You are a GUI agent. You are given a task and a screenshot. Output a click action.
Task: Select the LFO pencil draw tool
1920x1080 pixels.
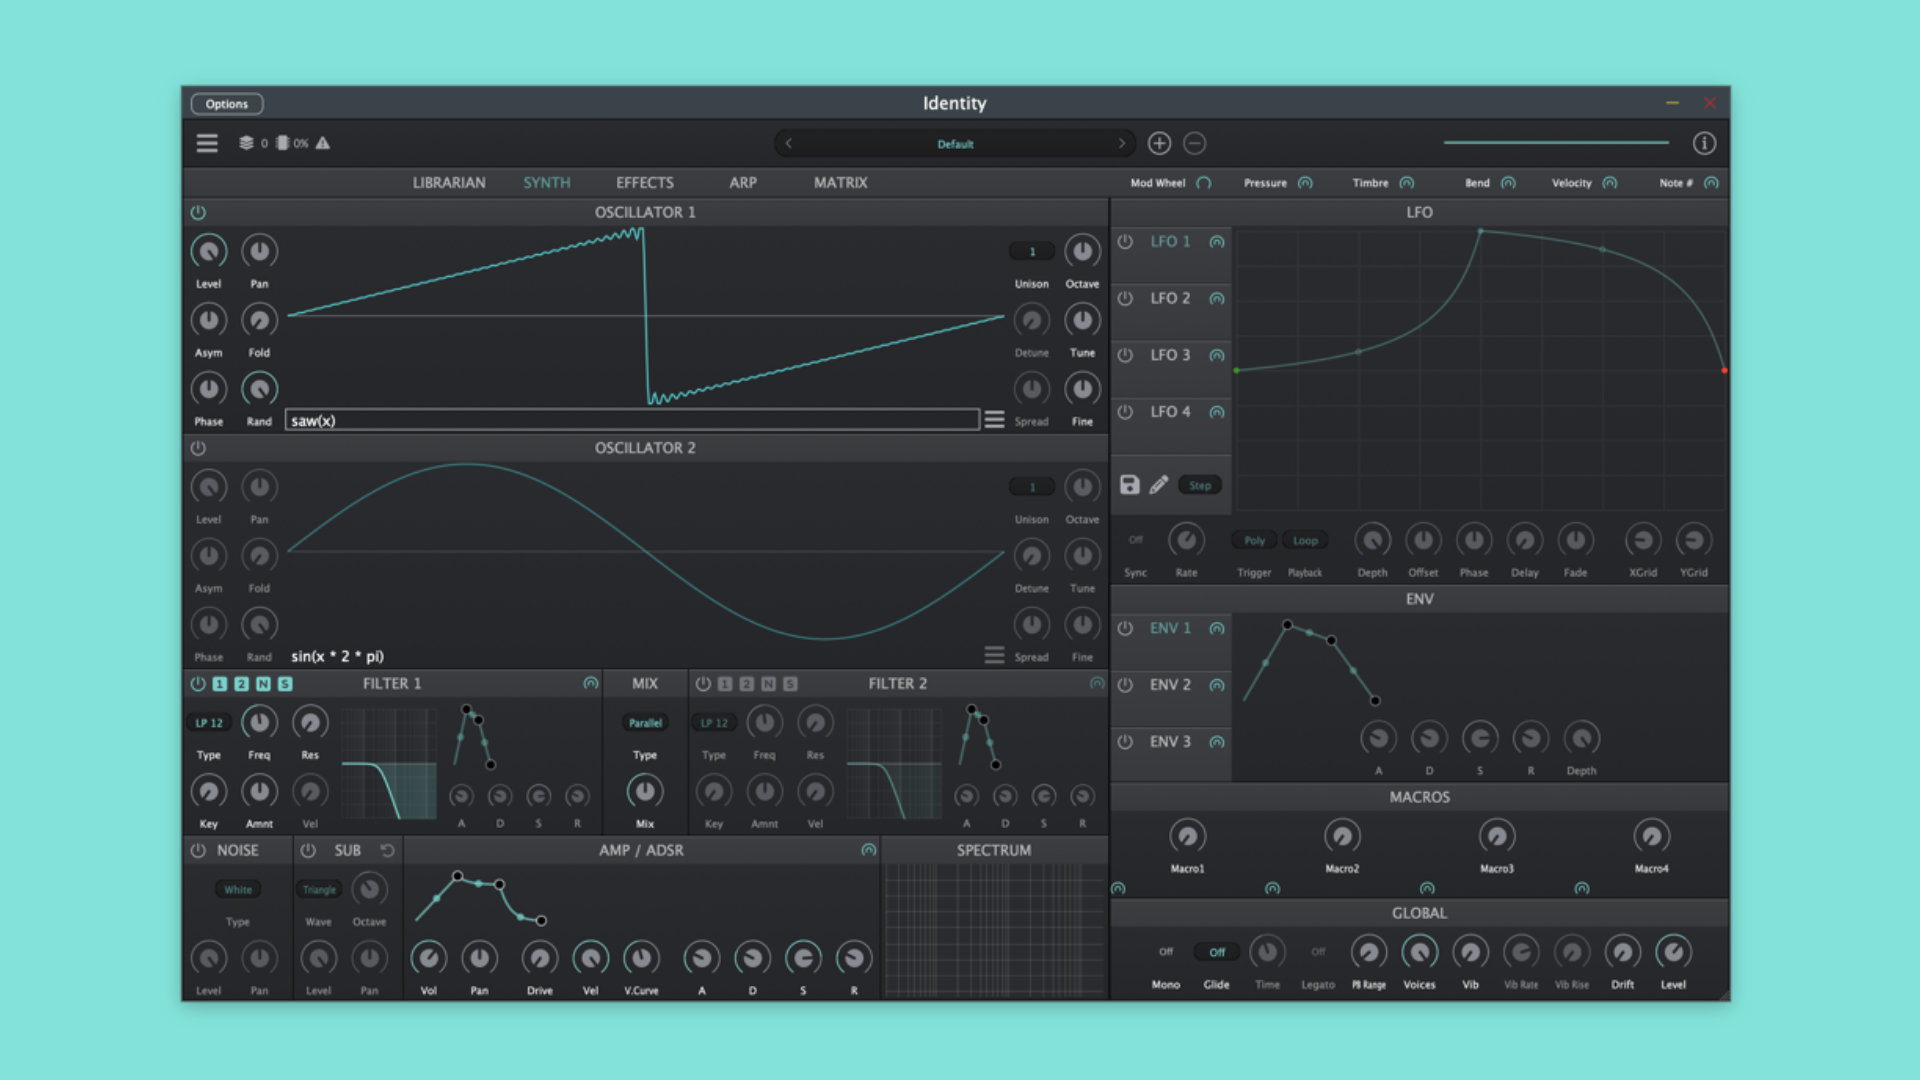point(1159,485)
